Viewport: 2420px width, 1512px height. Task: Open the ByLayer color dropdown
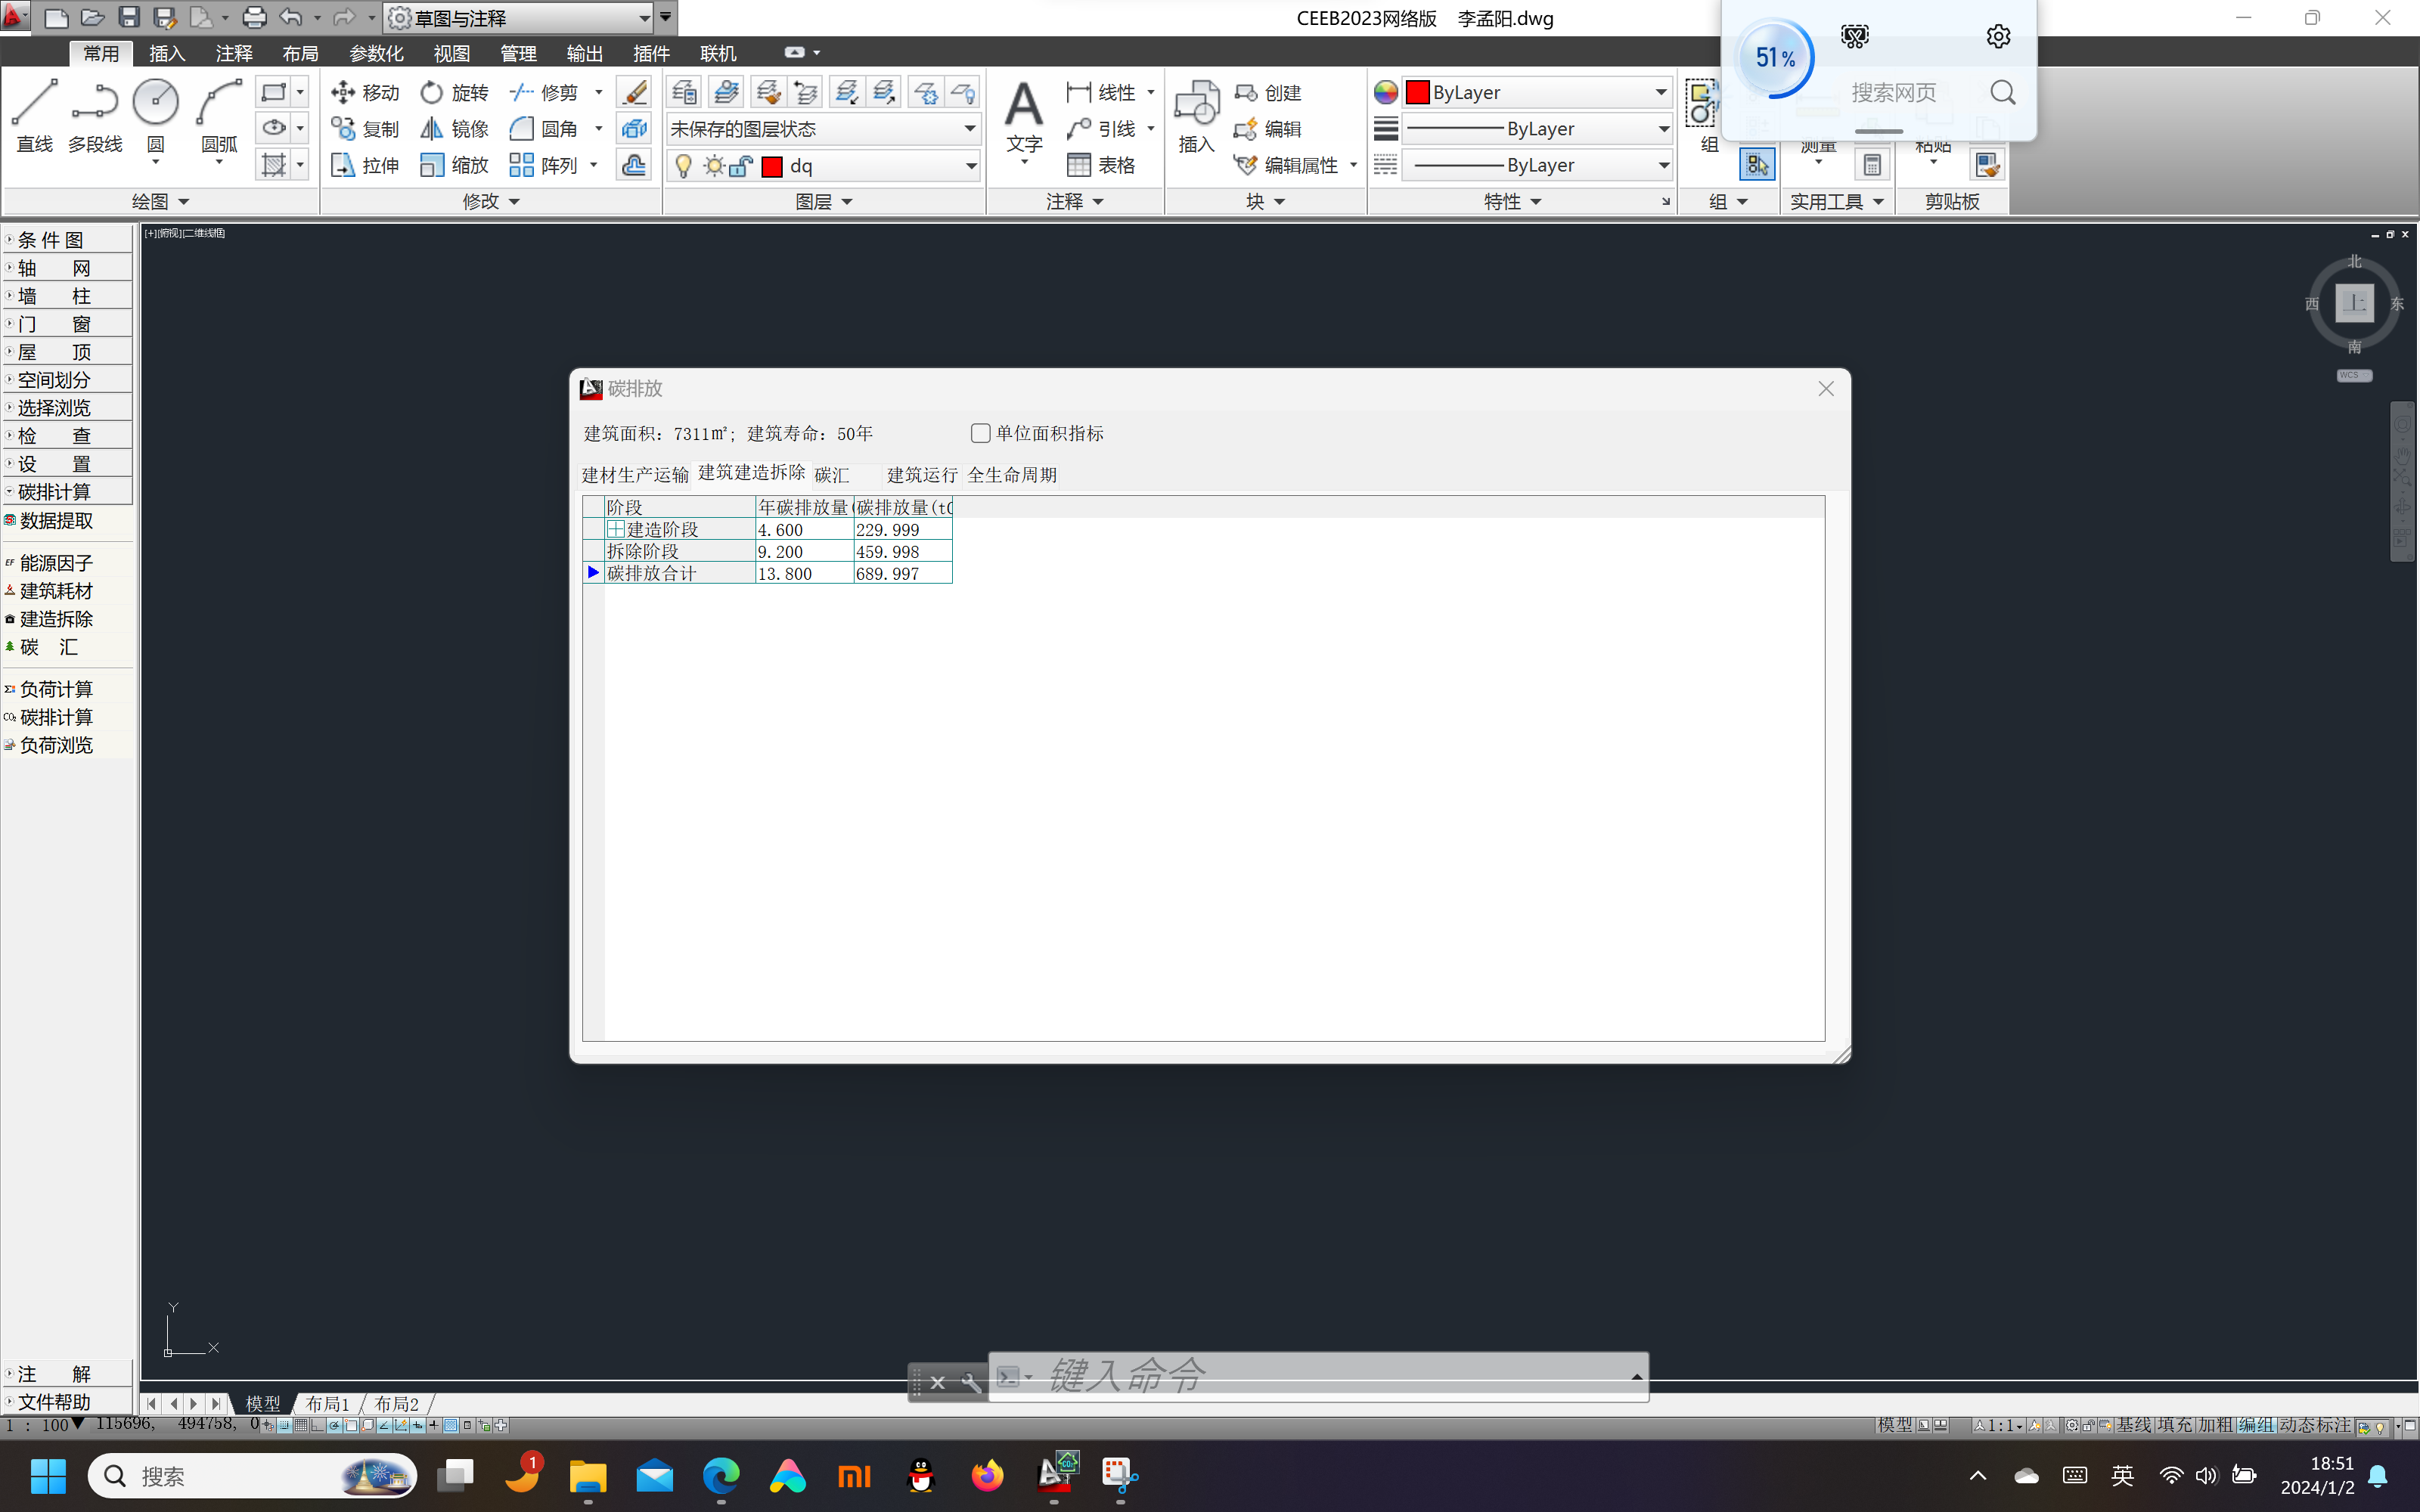(1539, 92)
